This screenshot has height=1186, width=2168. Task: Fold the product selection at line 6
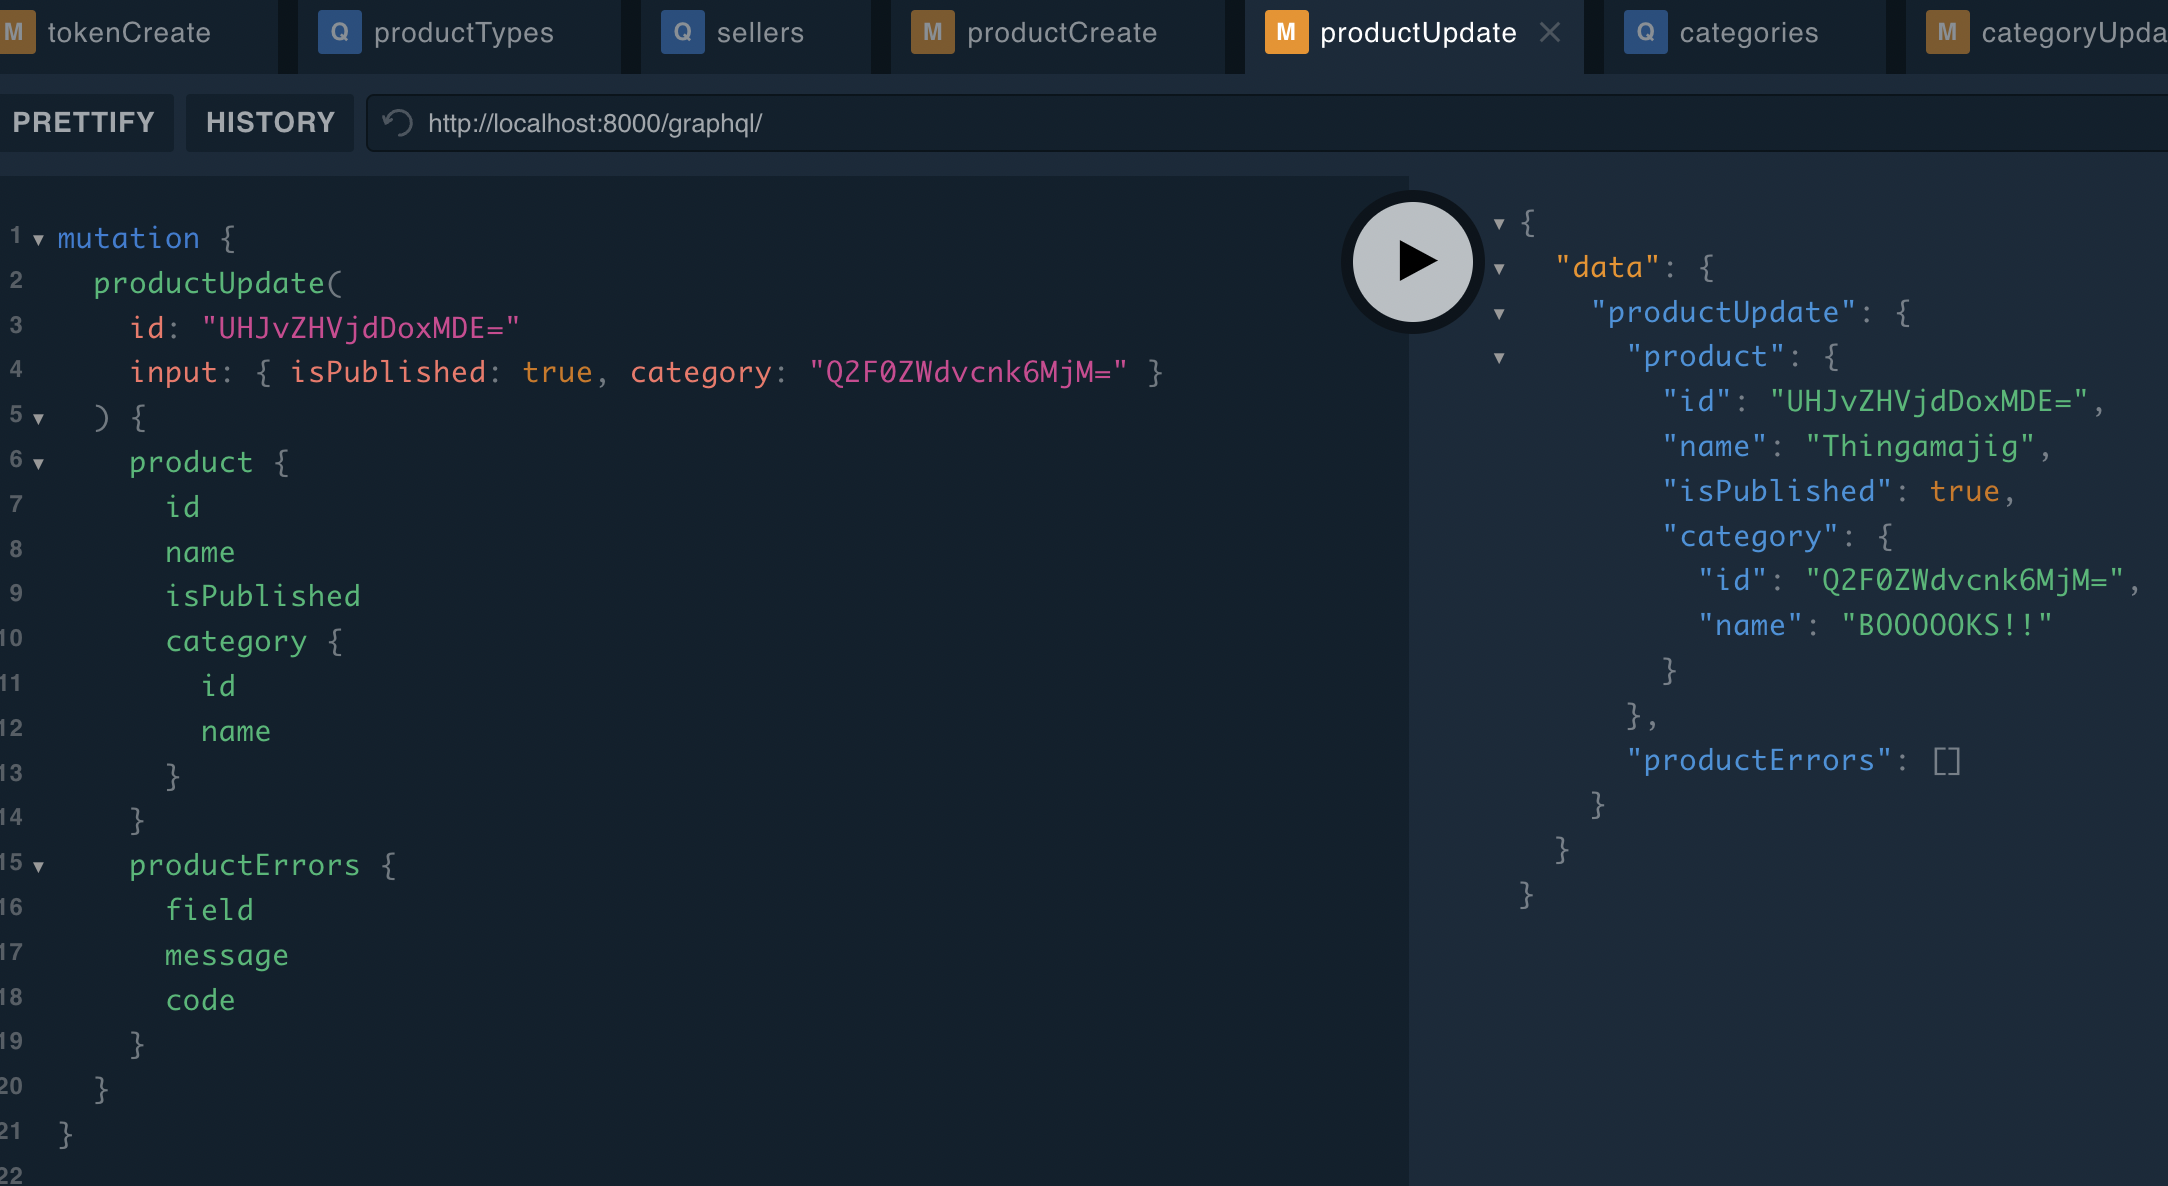point(38,464)
